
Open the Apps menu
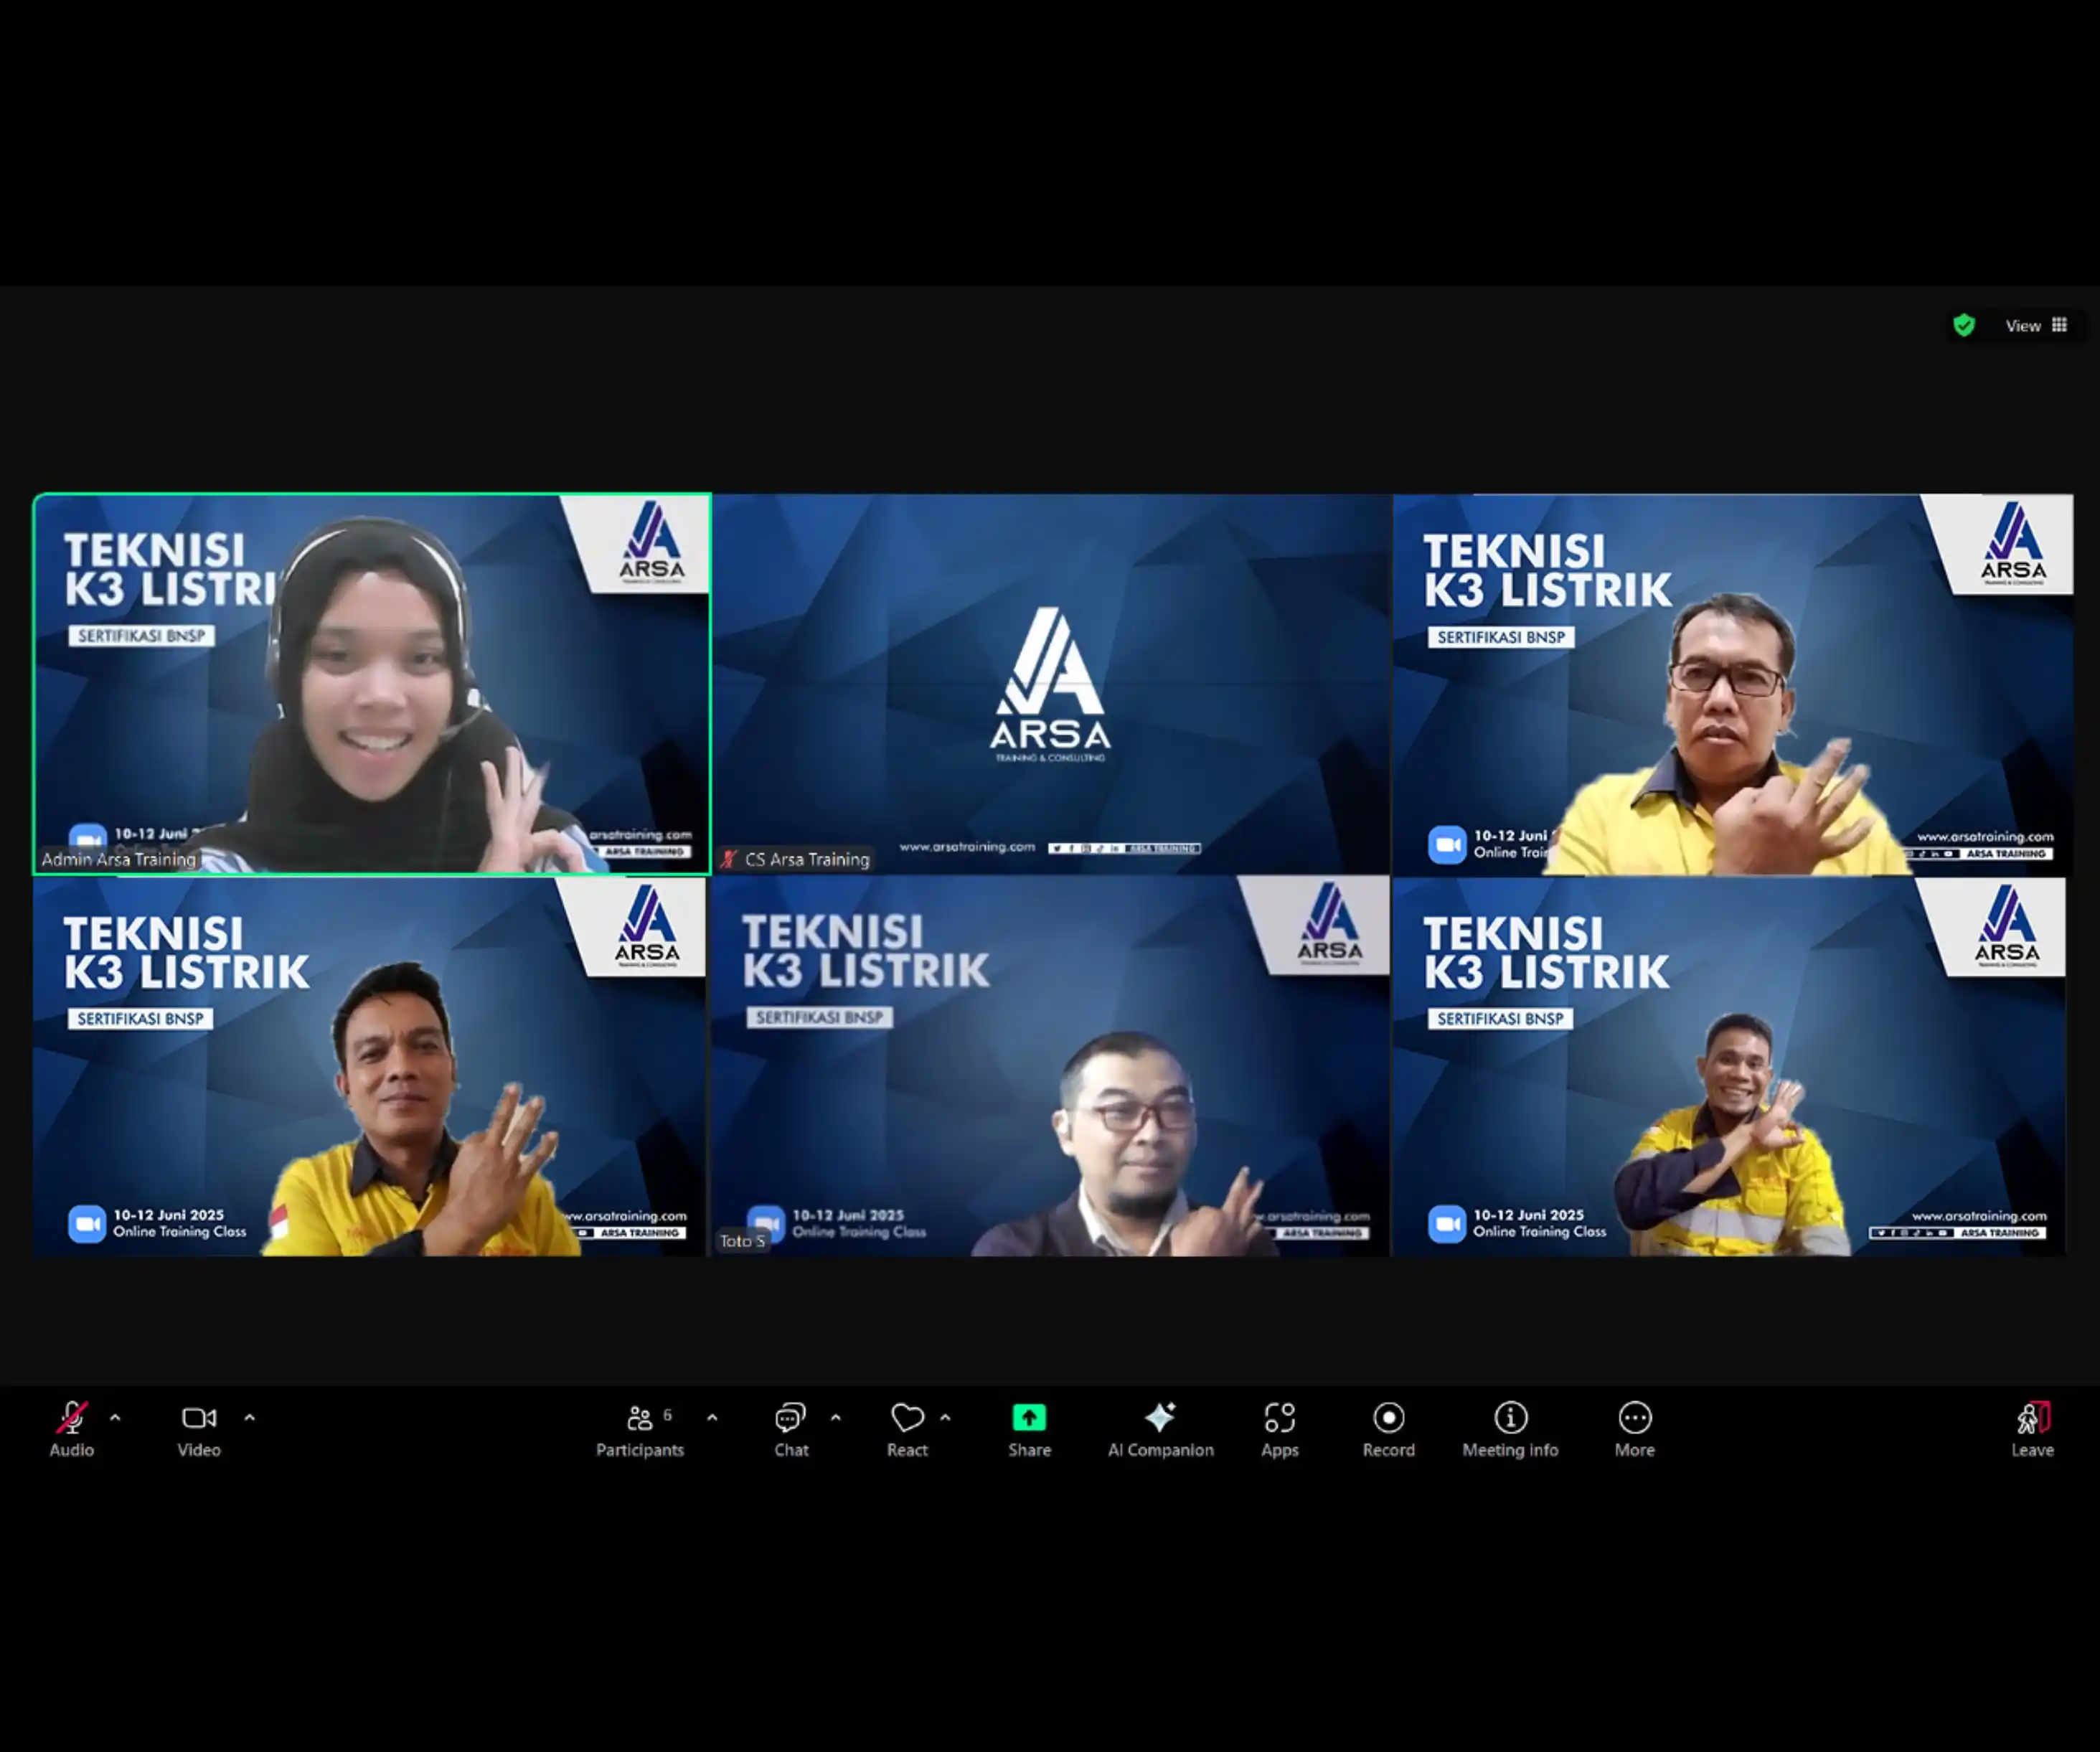pyautogui.click(x=1279, y=1429)
